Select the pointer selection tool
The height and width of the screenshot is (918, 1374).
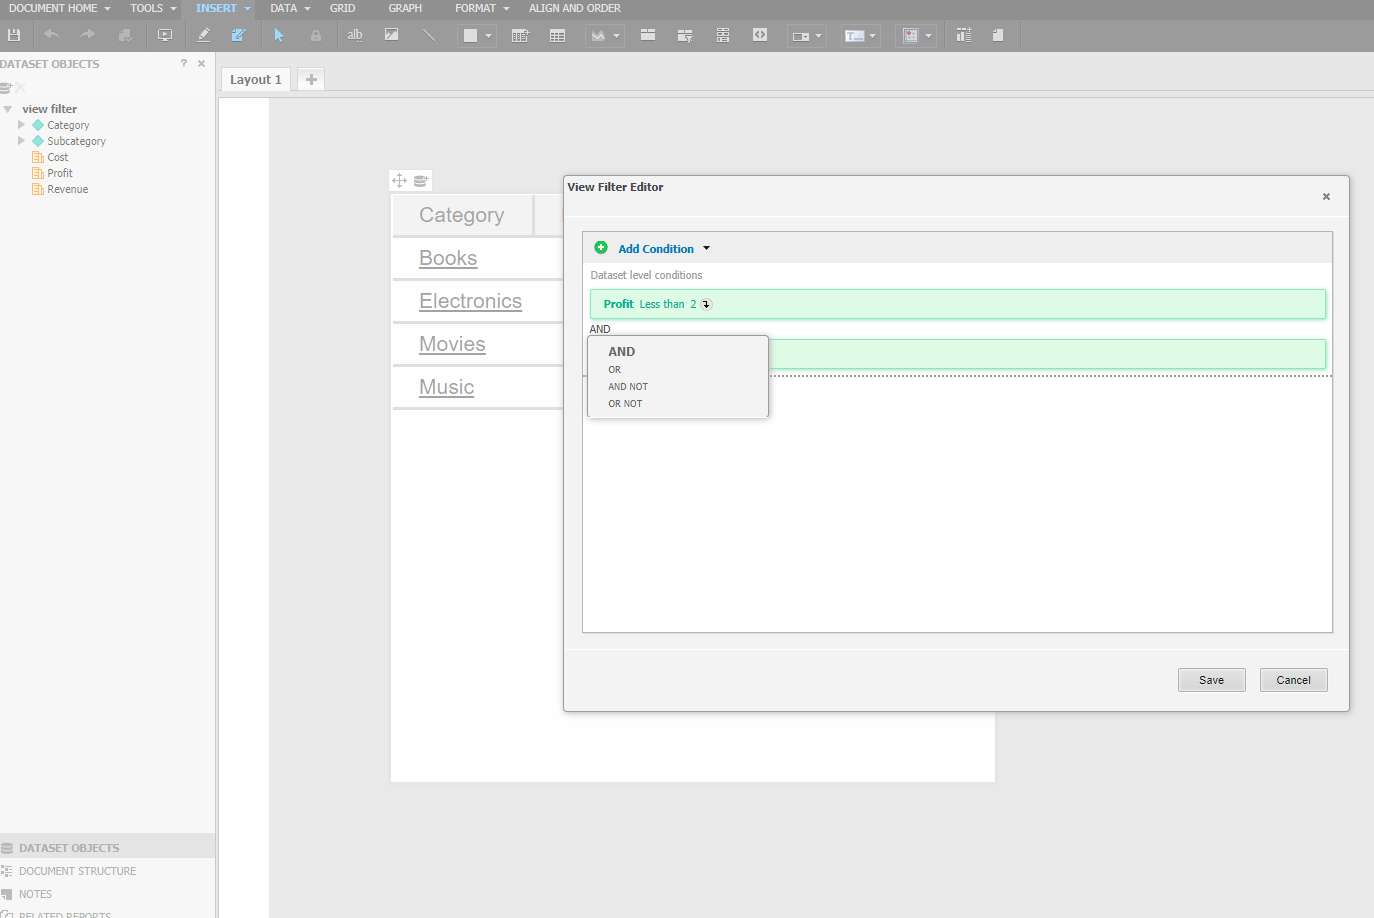(279, 35)
